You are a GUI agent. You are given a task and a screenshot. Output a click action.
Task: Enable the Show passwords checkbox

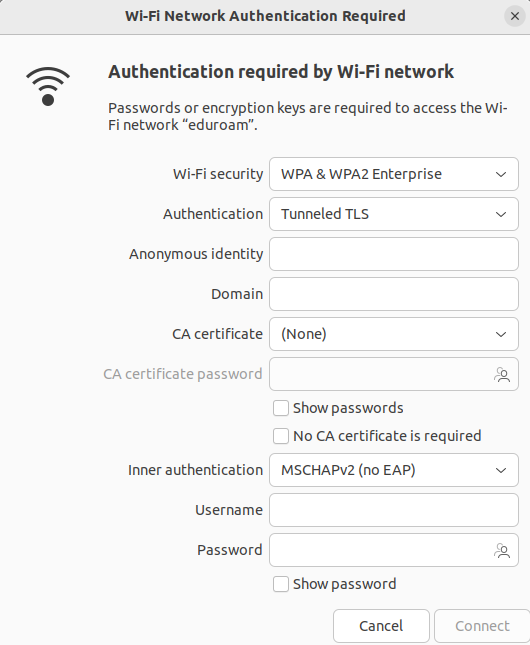[281, 408]
